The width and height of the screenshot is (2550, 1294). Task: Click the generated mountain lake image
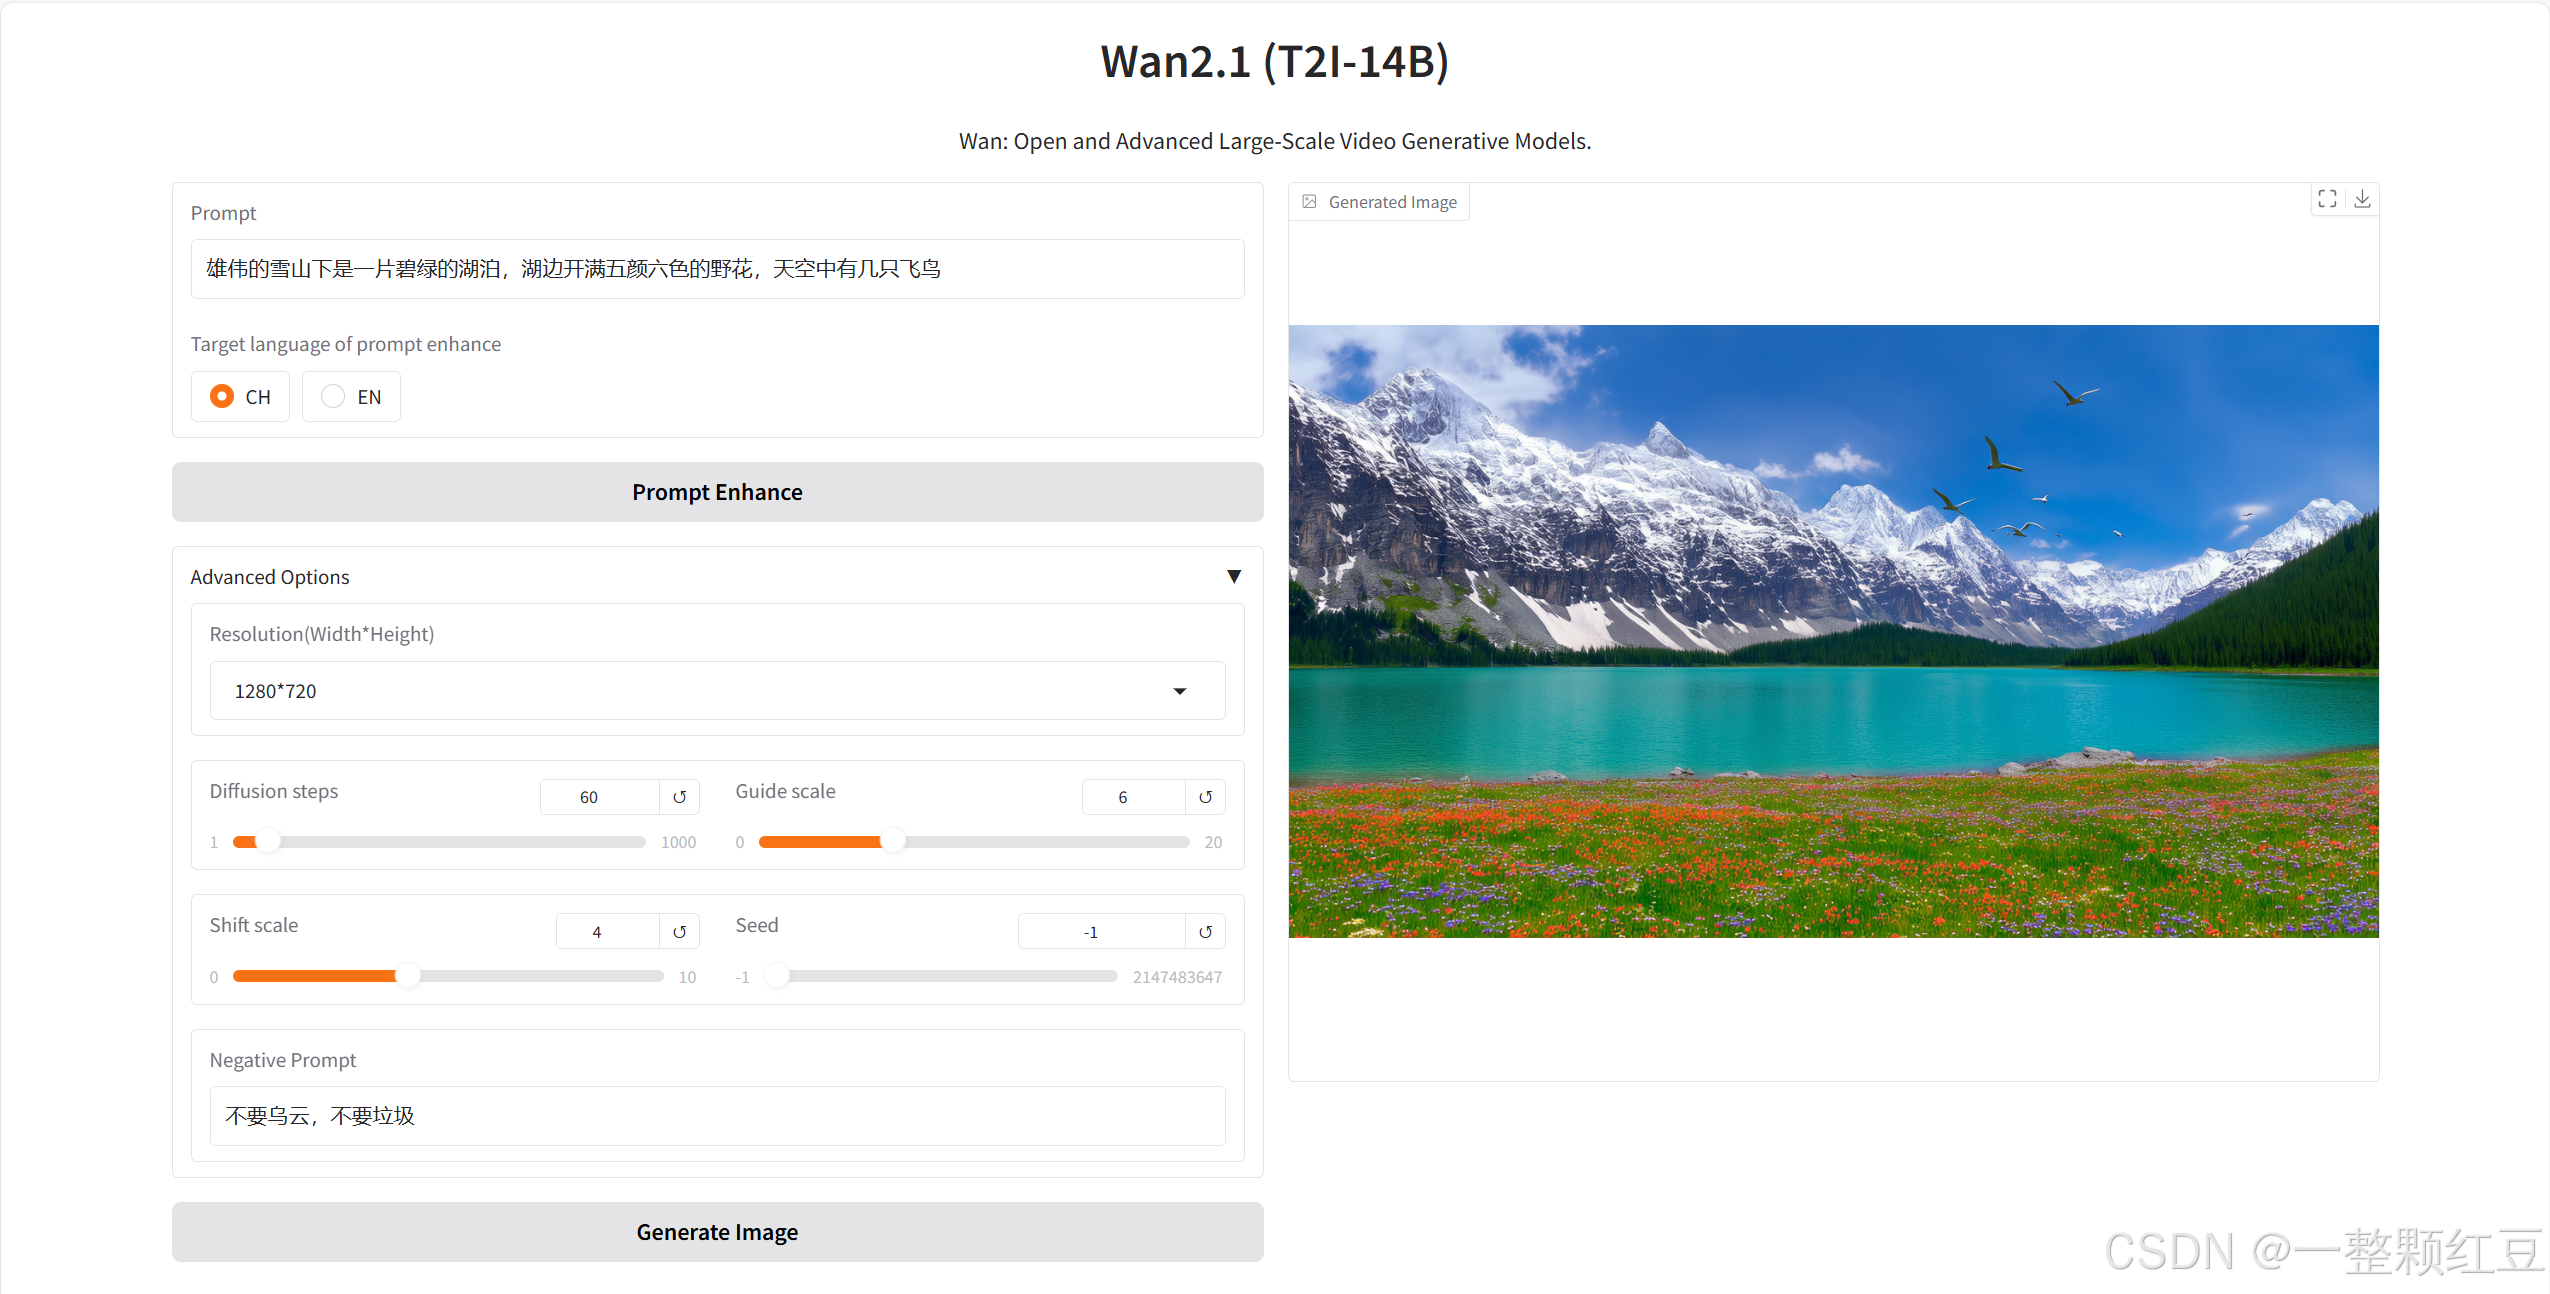click(x=1833, y=631)
